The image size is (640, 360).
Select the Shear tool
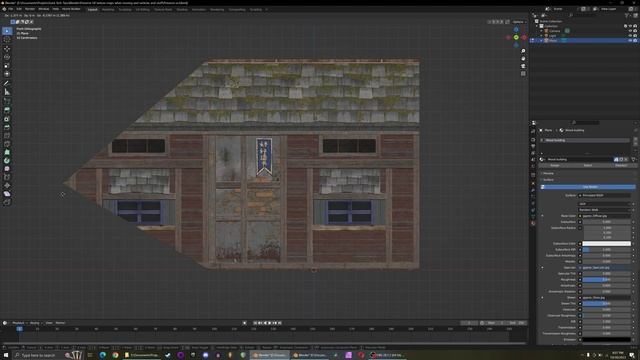pyautogui.click(x=7, y=194)
